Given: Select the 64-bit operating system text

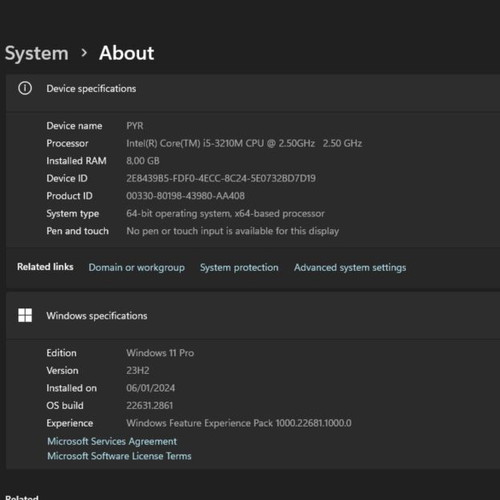Looking at the screenshot, I should pyautogui.click(x=225, y=213).
